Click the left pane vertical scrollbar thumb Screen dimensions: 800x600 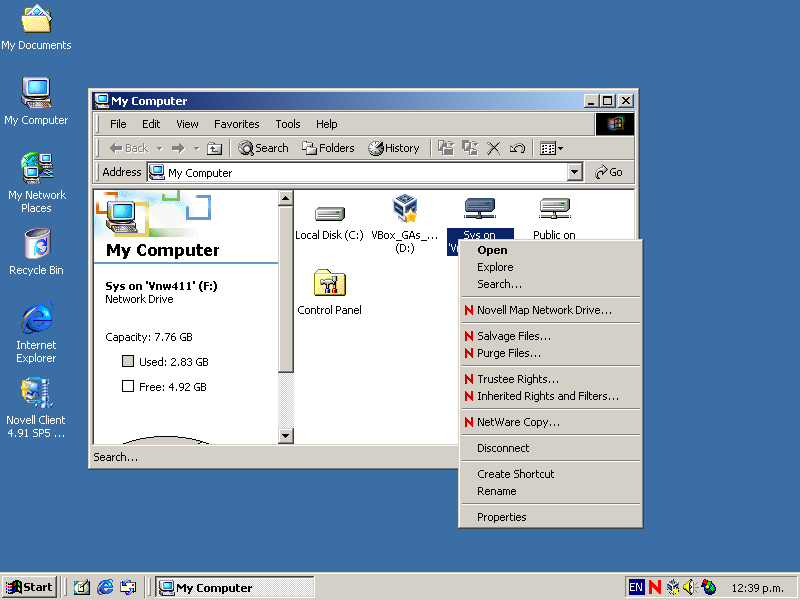tap(286, 289)
